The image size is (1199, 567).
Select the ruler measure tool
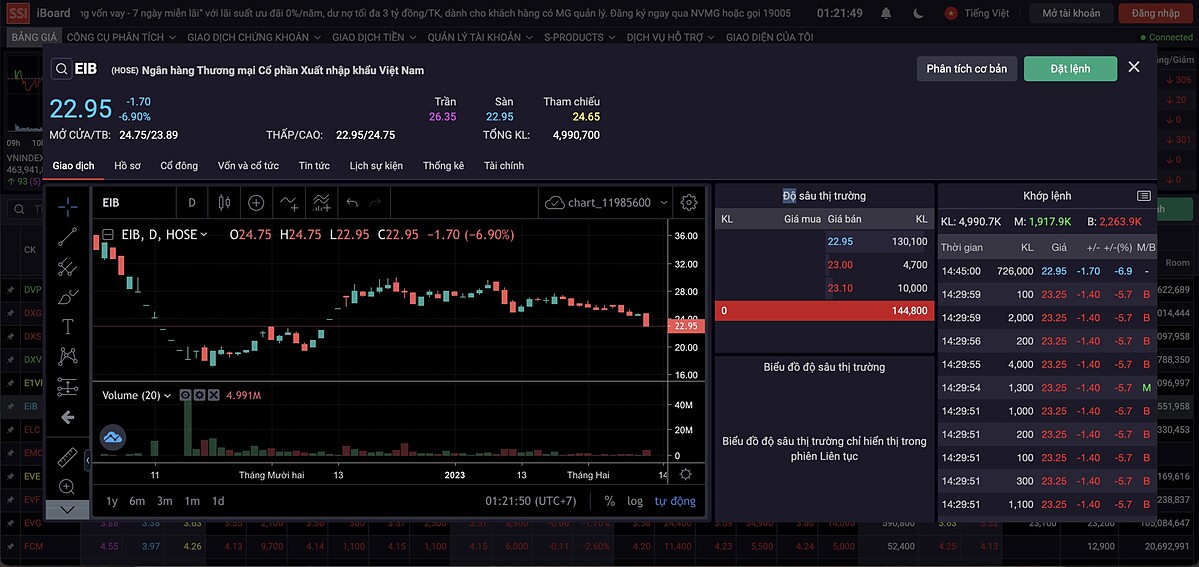coord(67,457)
